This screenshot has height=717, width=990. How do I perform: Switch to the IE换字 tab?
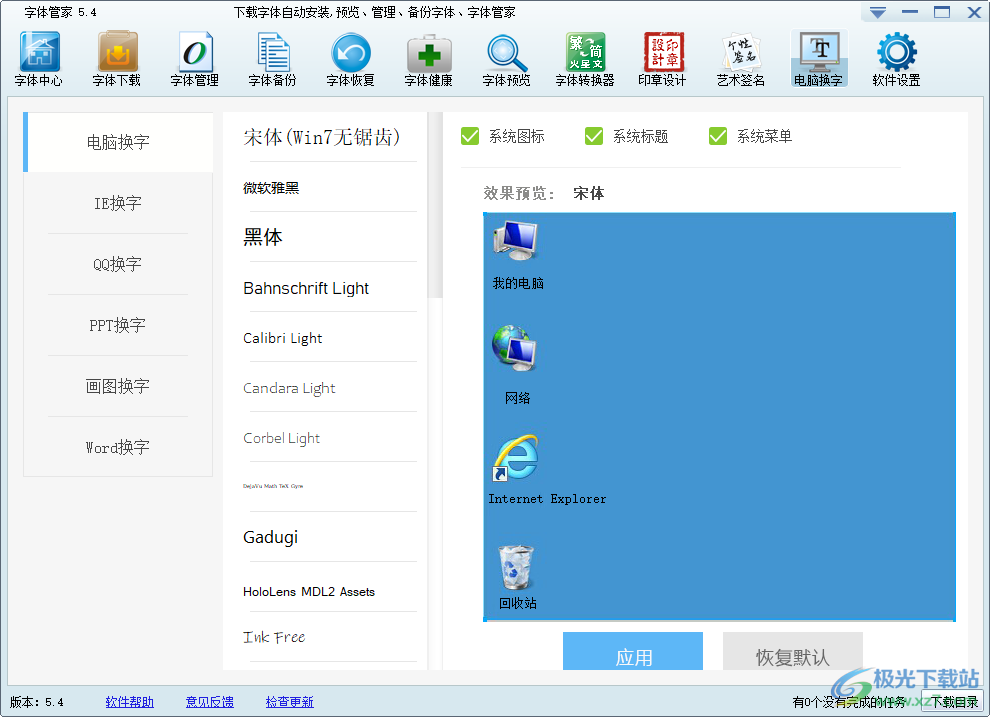coord(118,203)
